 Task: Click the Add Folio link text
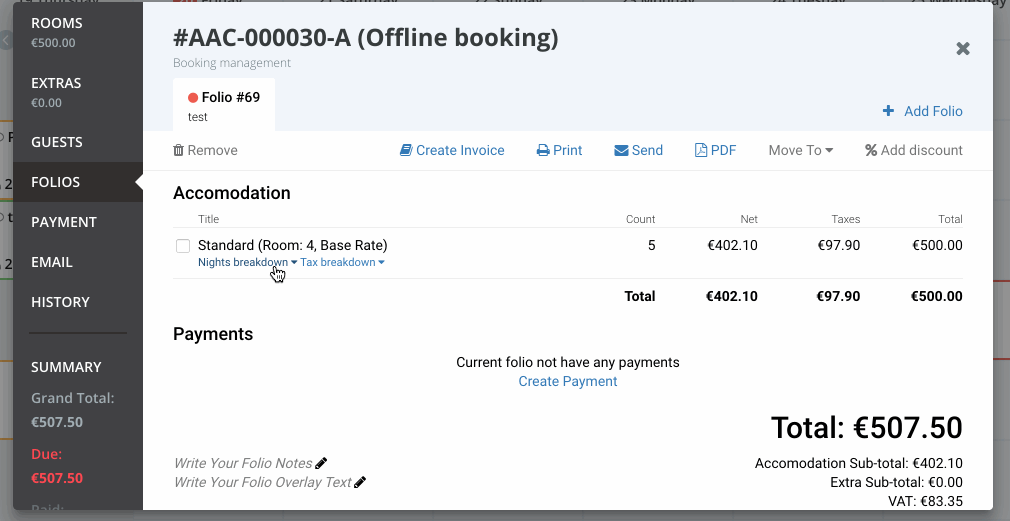(x=933, y=111)
